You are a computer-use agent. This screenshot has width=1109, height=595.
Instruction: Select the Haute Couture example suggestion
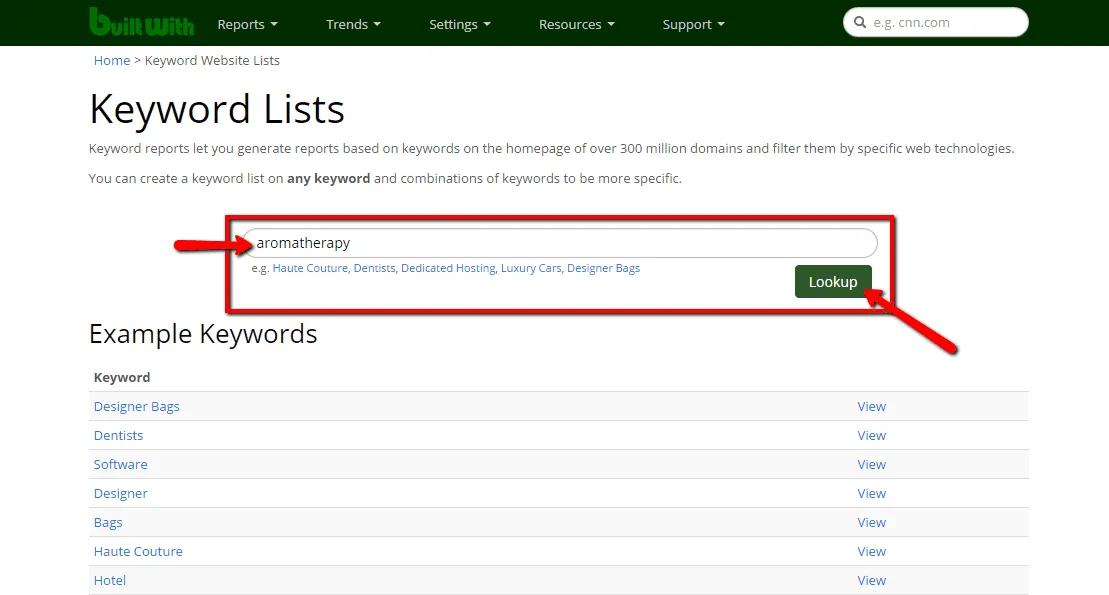pyautogui.click(x=310, y=268)
